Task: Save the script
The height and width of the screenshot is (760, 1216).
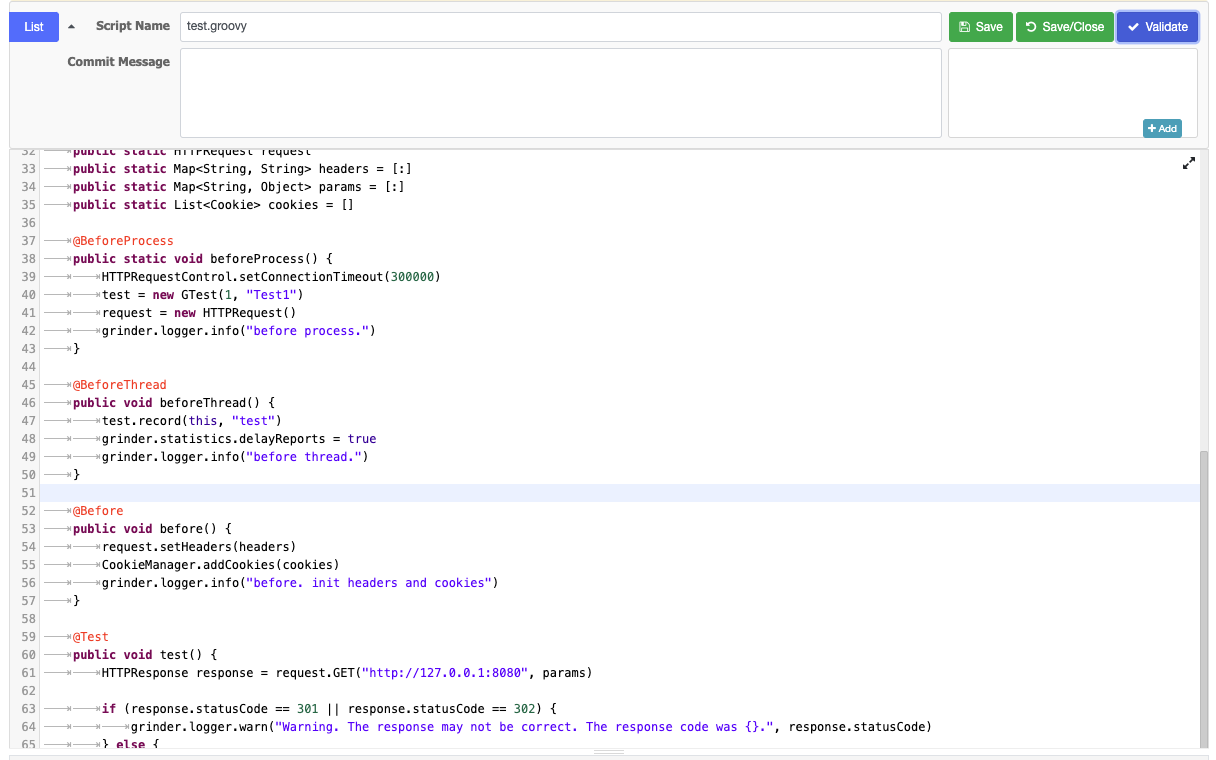Action: coord(981,27)
